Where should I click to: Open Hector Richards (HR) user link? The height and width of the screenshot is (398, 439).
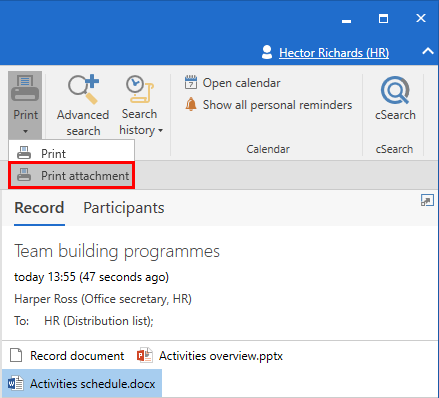334,53
